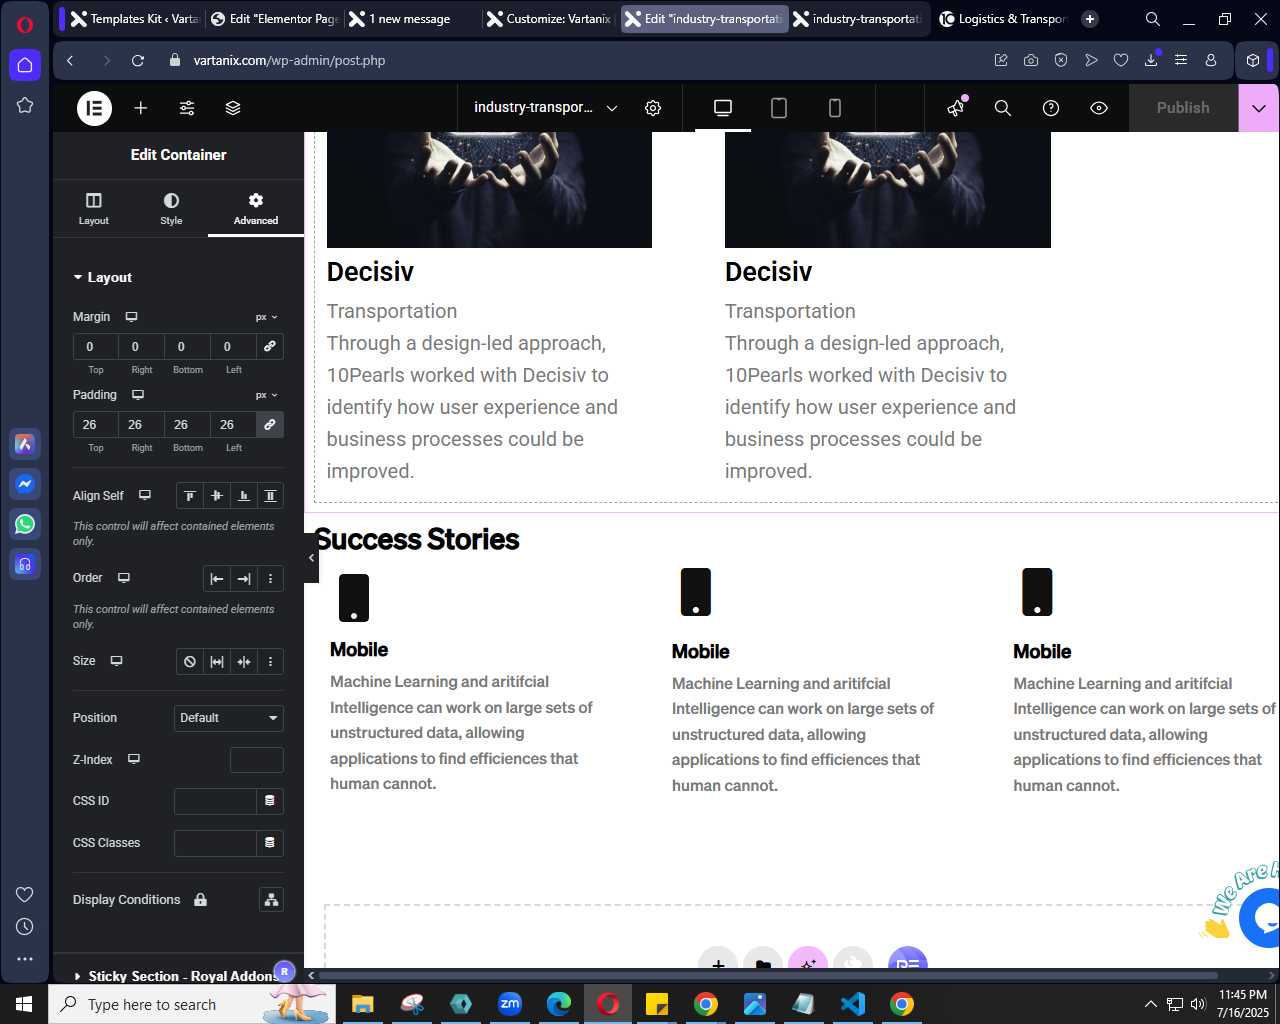Switch to Logistics & Transport browser tab
Image resolution: width=1280 pixels, height=1024 pixels.
point(1004,19)
